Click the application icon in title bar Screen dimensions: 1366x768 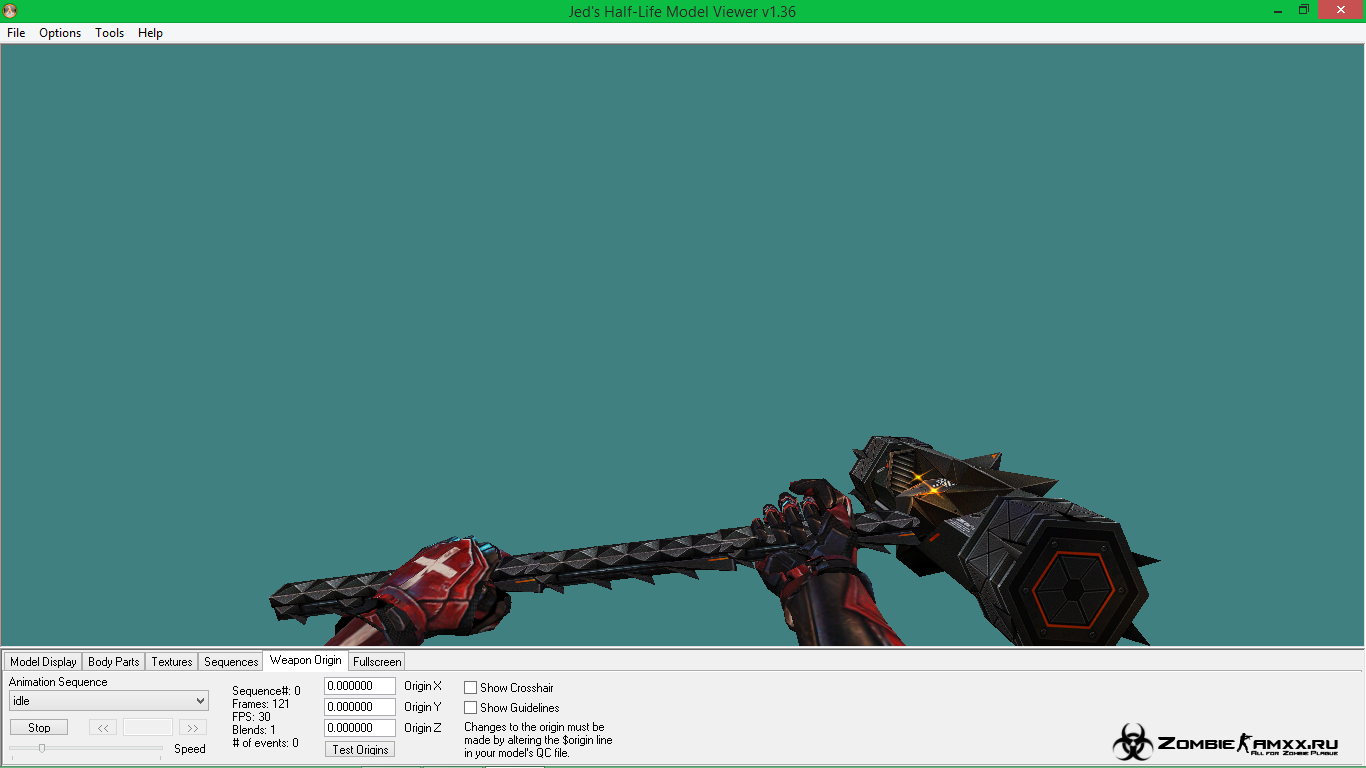11,11
